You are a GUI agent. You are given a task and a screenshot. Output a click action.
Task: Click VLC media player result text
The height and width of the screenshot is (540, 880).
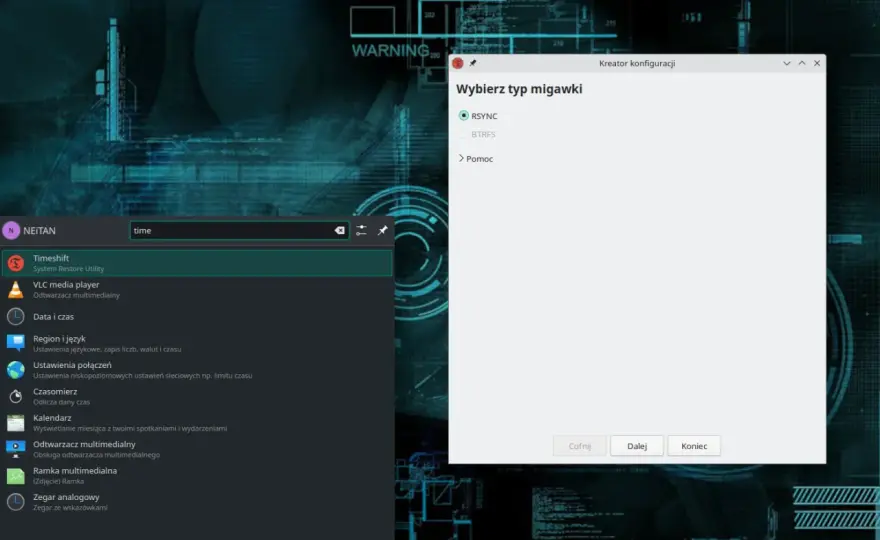pyautogui.click(x=66, y=285)
